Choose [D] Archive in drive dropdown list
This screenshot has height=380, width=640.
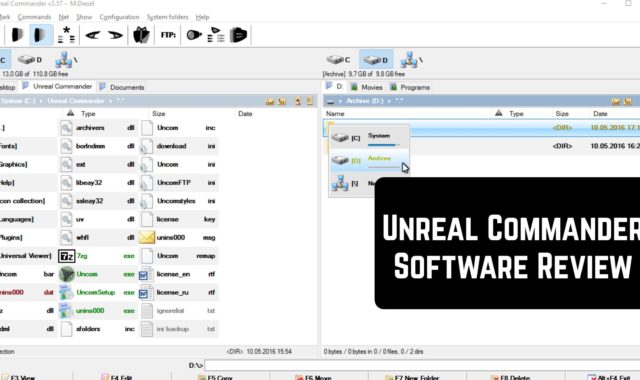(369, 160)
